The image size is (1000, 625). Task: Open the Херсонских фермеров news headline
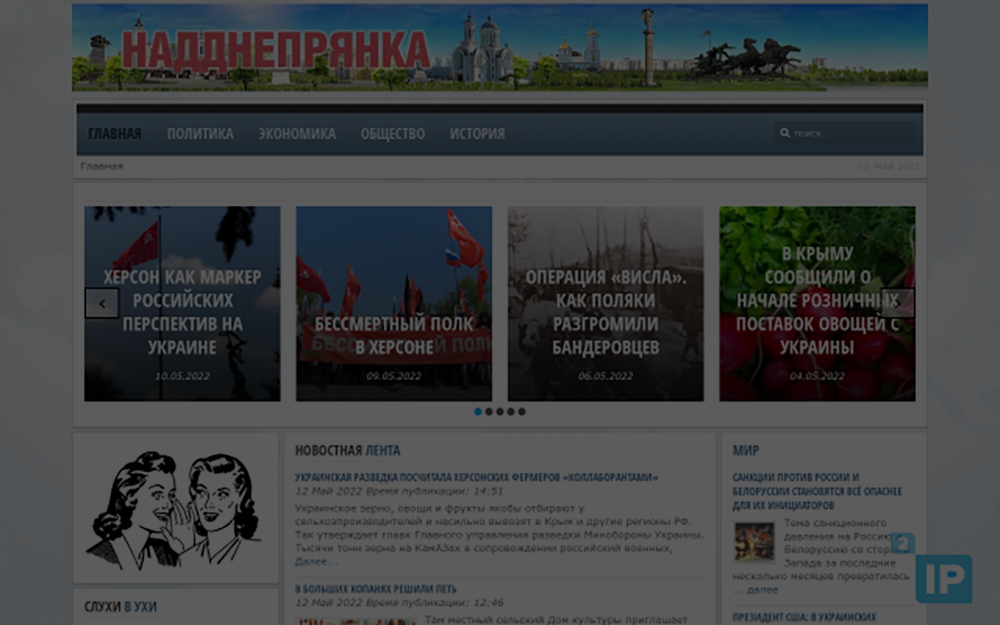coord(476,478)
